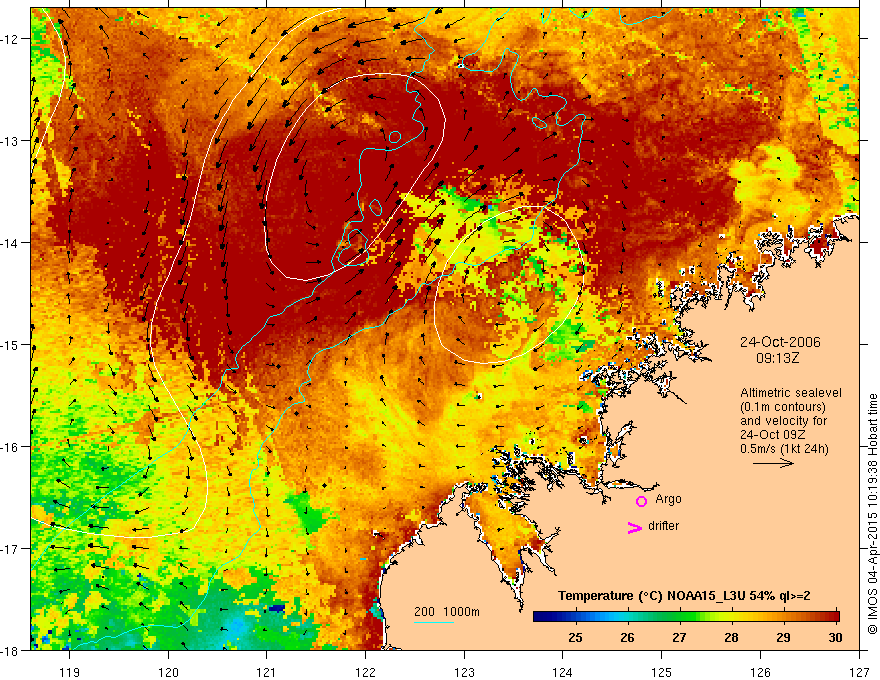The width and height of the screenshot is (880, 680).
Task: Click the latitude axis label -14
Action: (10, 243)
